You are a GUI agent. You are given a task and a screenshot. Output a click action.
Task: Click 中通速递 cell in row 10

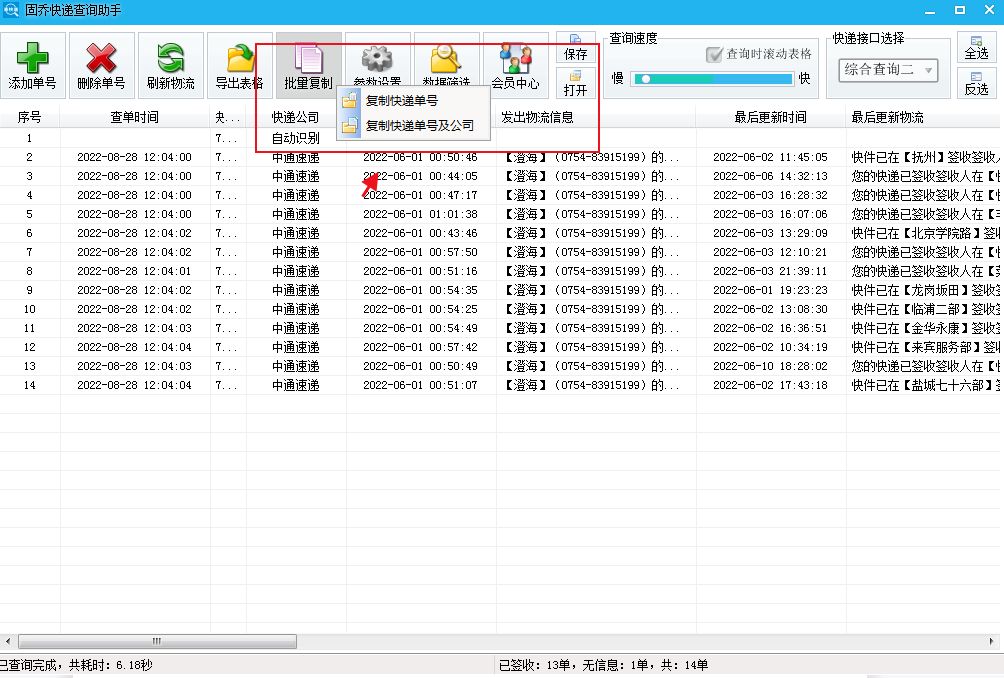(295, 309)
